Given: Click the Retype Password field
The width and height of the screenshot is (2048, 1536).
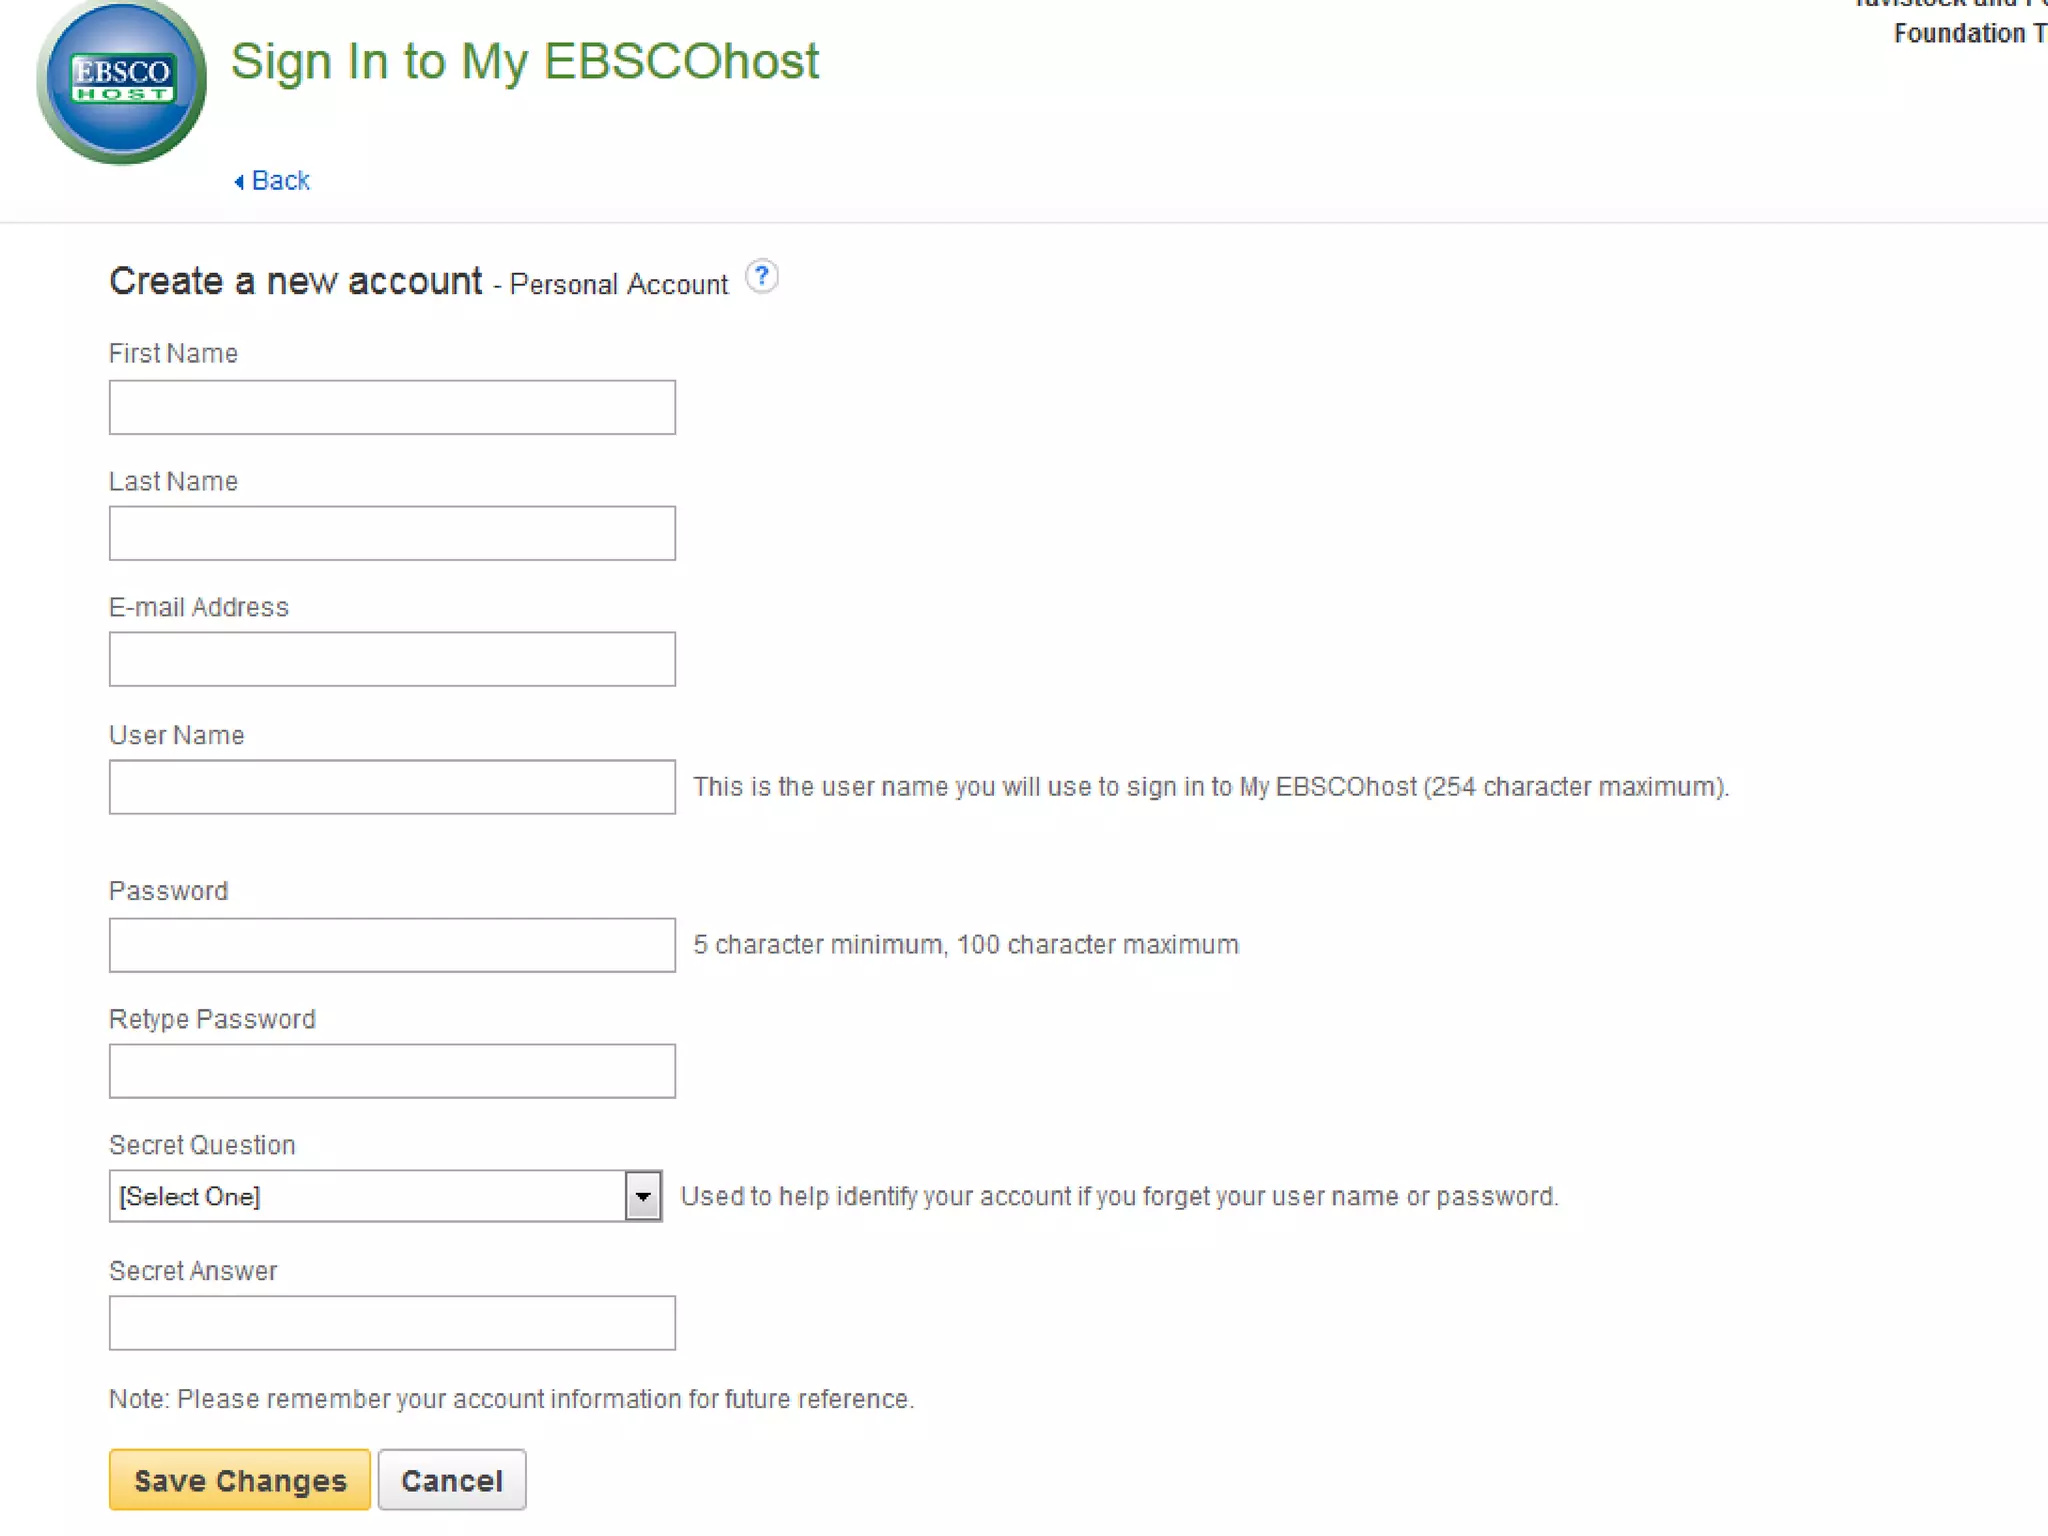Looking at the screenshot, I should (392, 1071).
